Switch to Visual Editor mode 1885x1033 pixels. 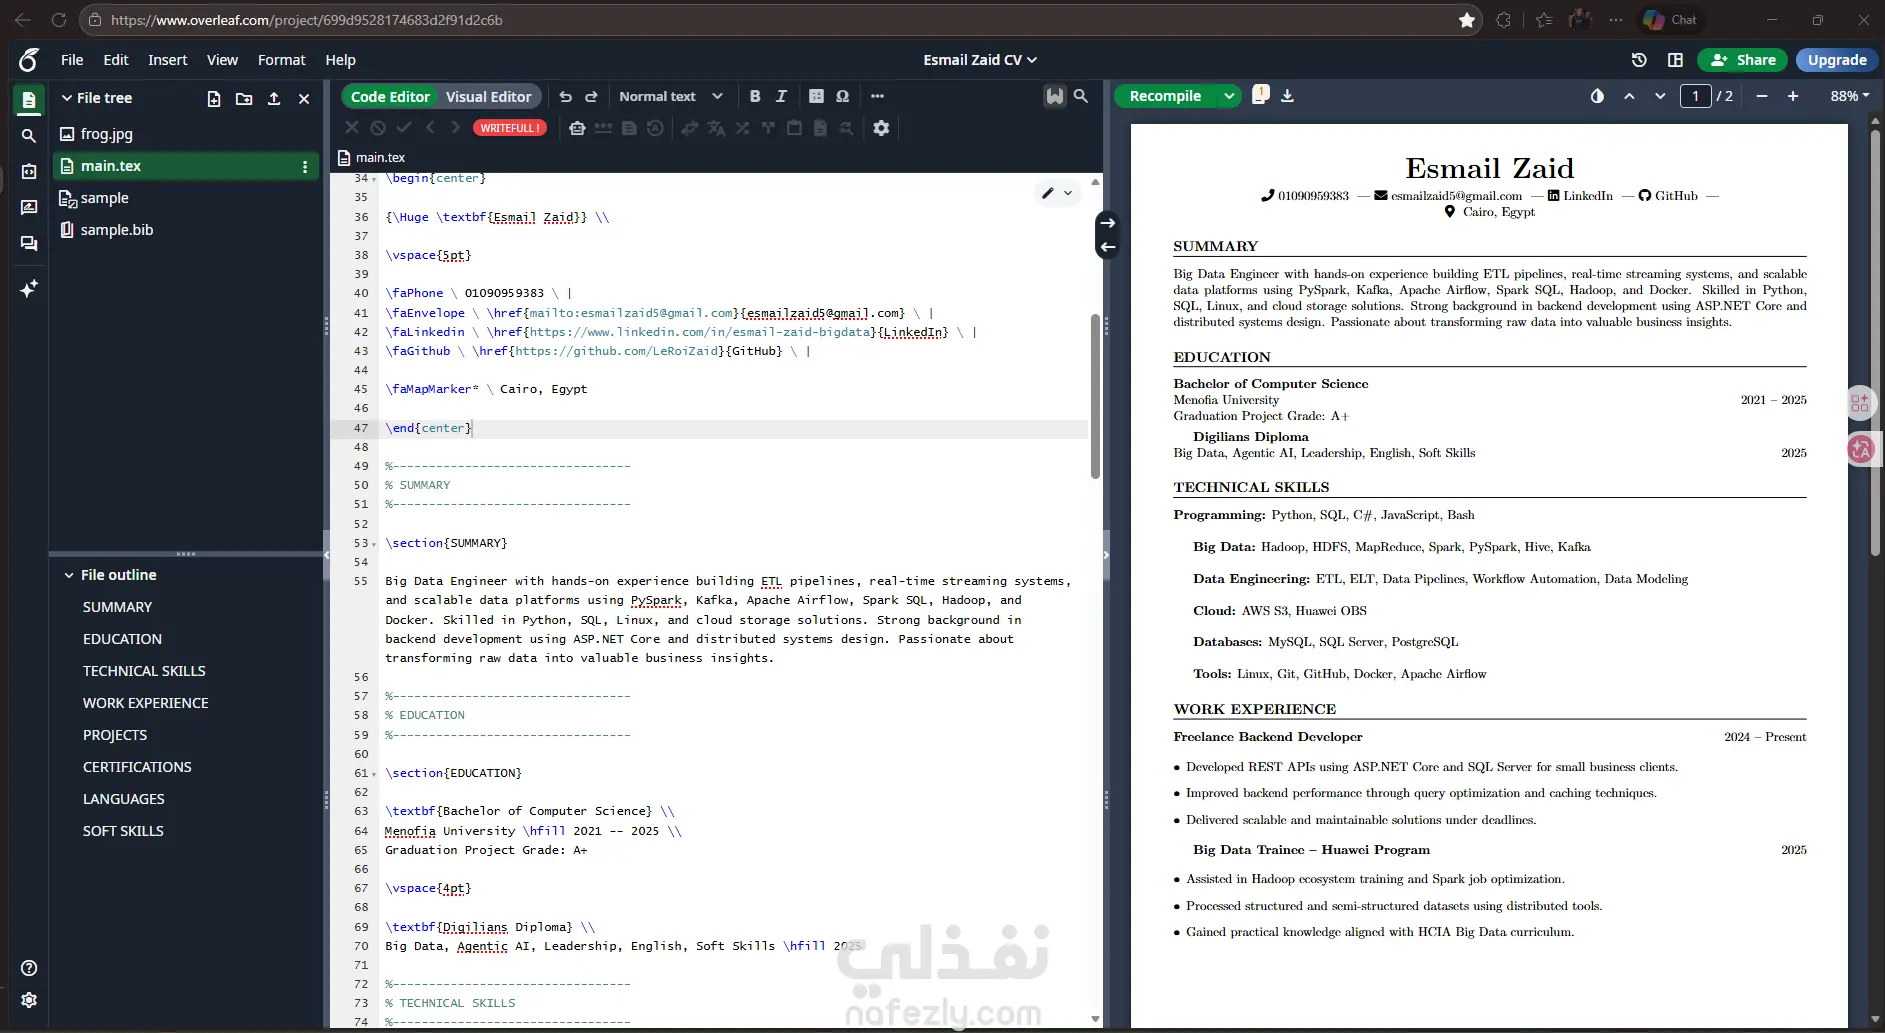click(x=488, y=96)
